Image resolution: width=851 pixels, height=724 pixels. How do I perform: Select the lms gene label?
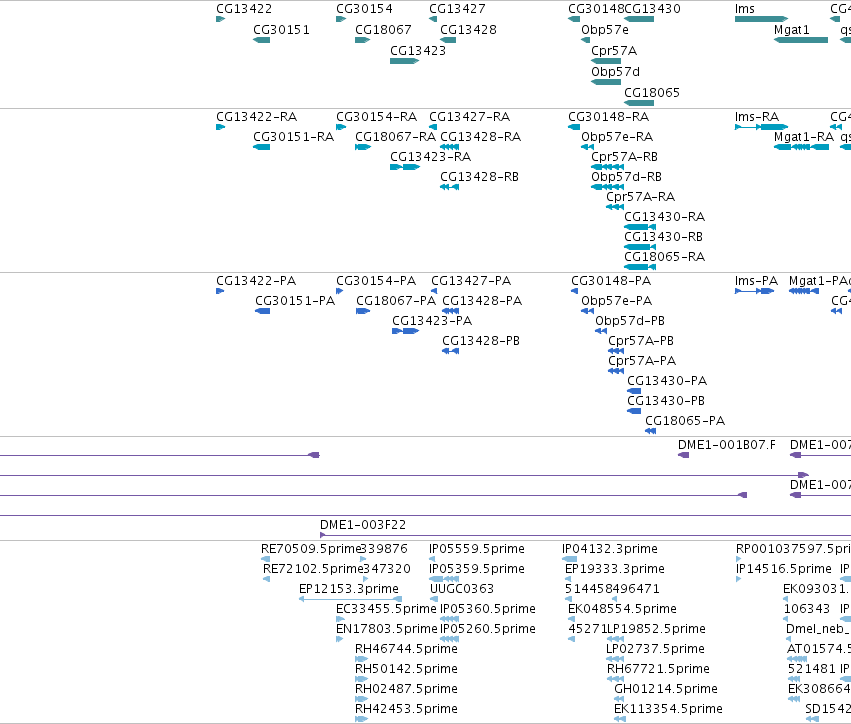point(745,9)
